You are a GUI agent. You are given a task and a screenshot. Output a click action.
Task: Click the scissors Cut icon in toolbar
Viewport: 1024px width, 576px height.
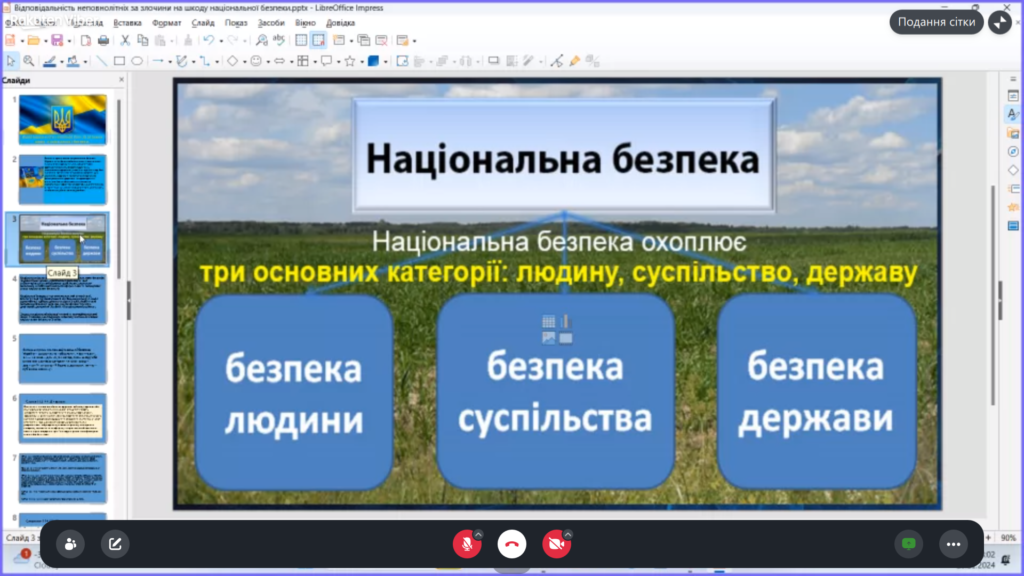coord(125,41)
